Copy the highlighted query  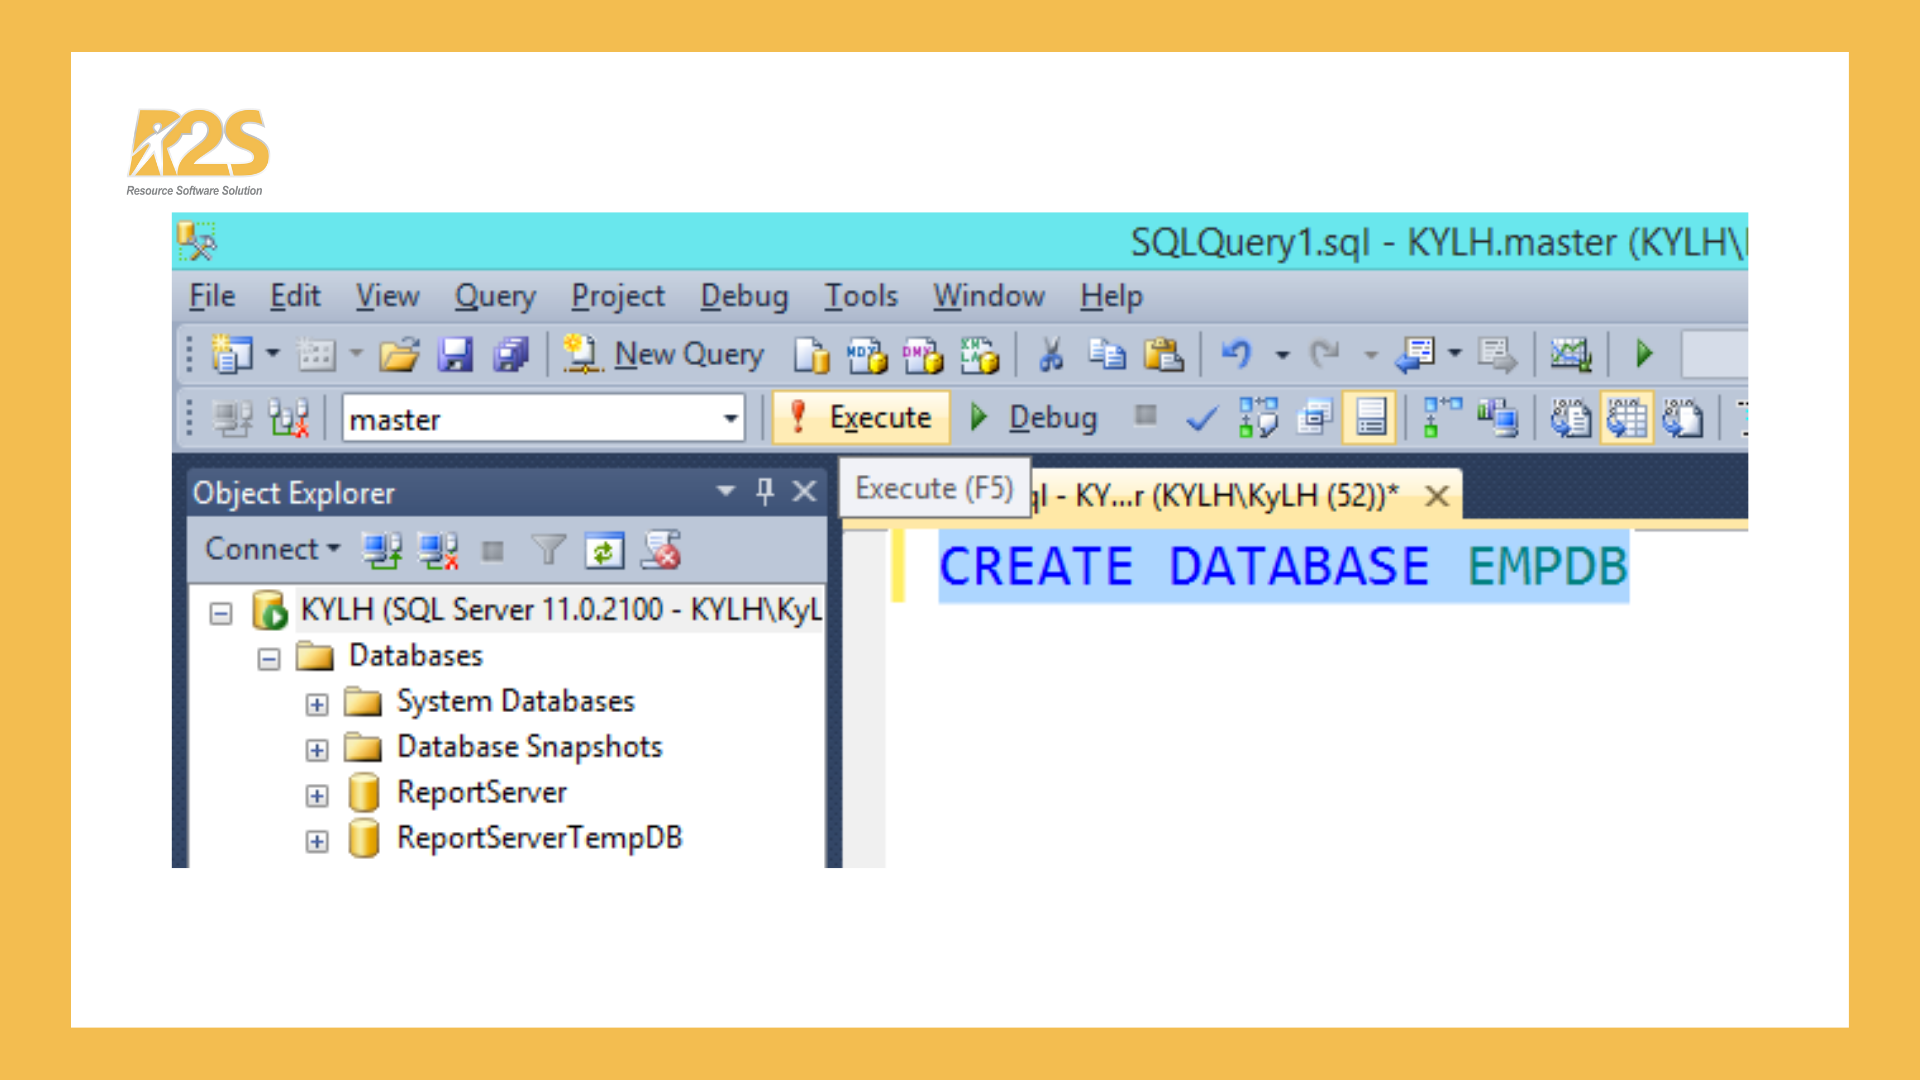(1108, 354)
